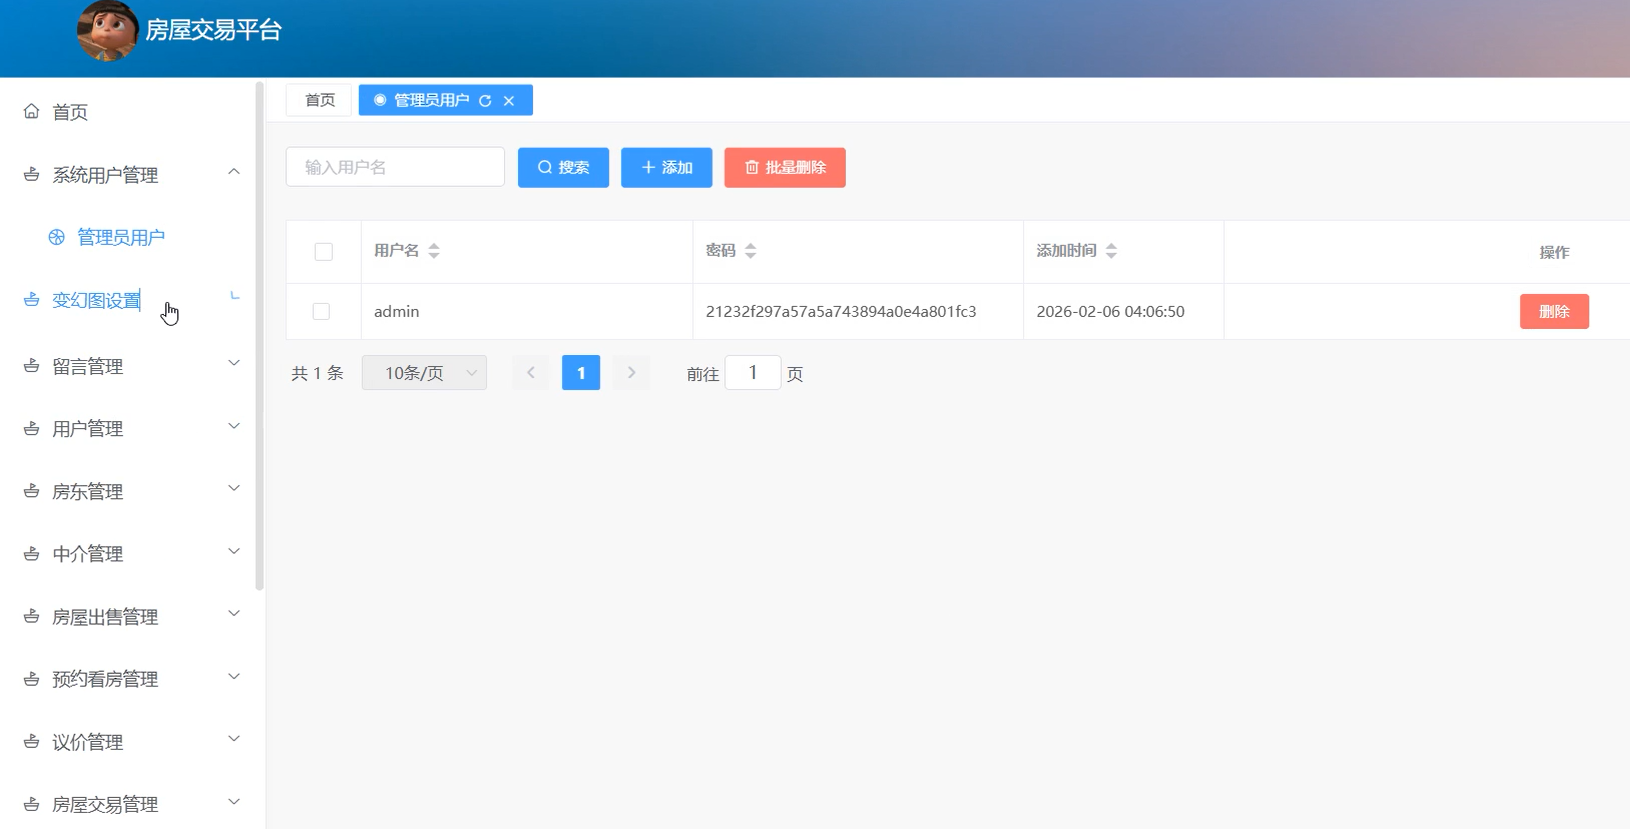This screenshot has height=829, width=1630.
Task: Expand the 房屋出售管理 menu
Action: [234, 614]
